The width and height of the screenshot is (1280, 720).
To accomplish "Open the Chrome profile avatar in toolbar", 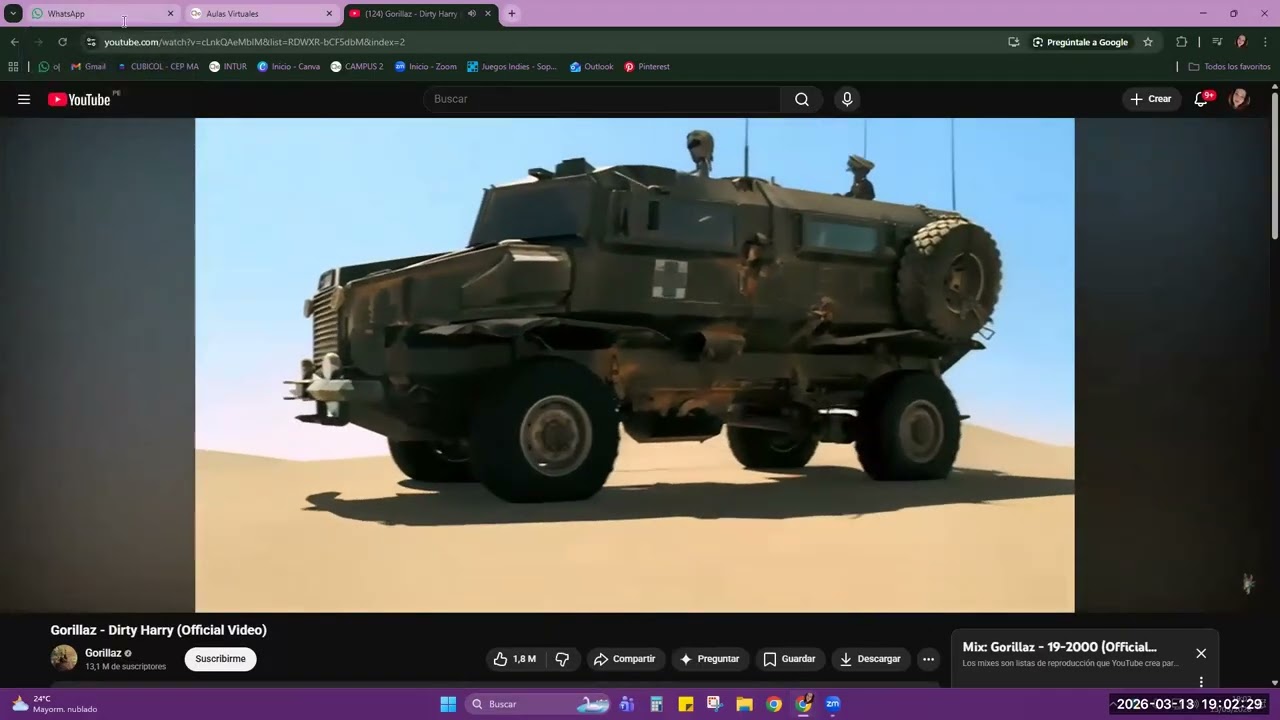I will [1241, 42].
